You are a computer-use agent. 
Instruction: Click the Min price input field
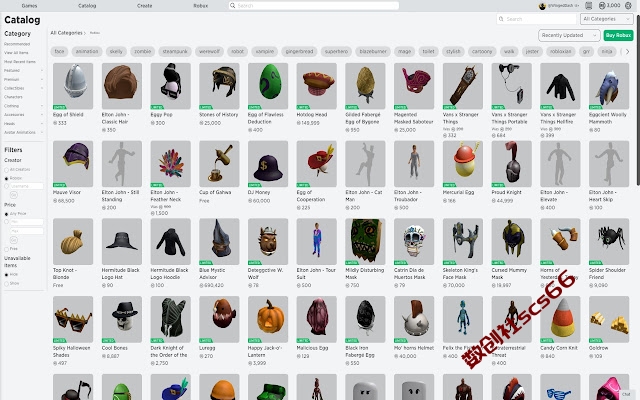(x=27, y=222)
